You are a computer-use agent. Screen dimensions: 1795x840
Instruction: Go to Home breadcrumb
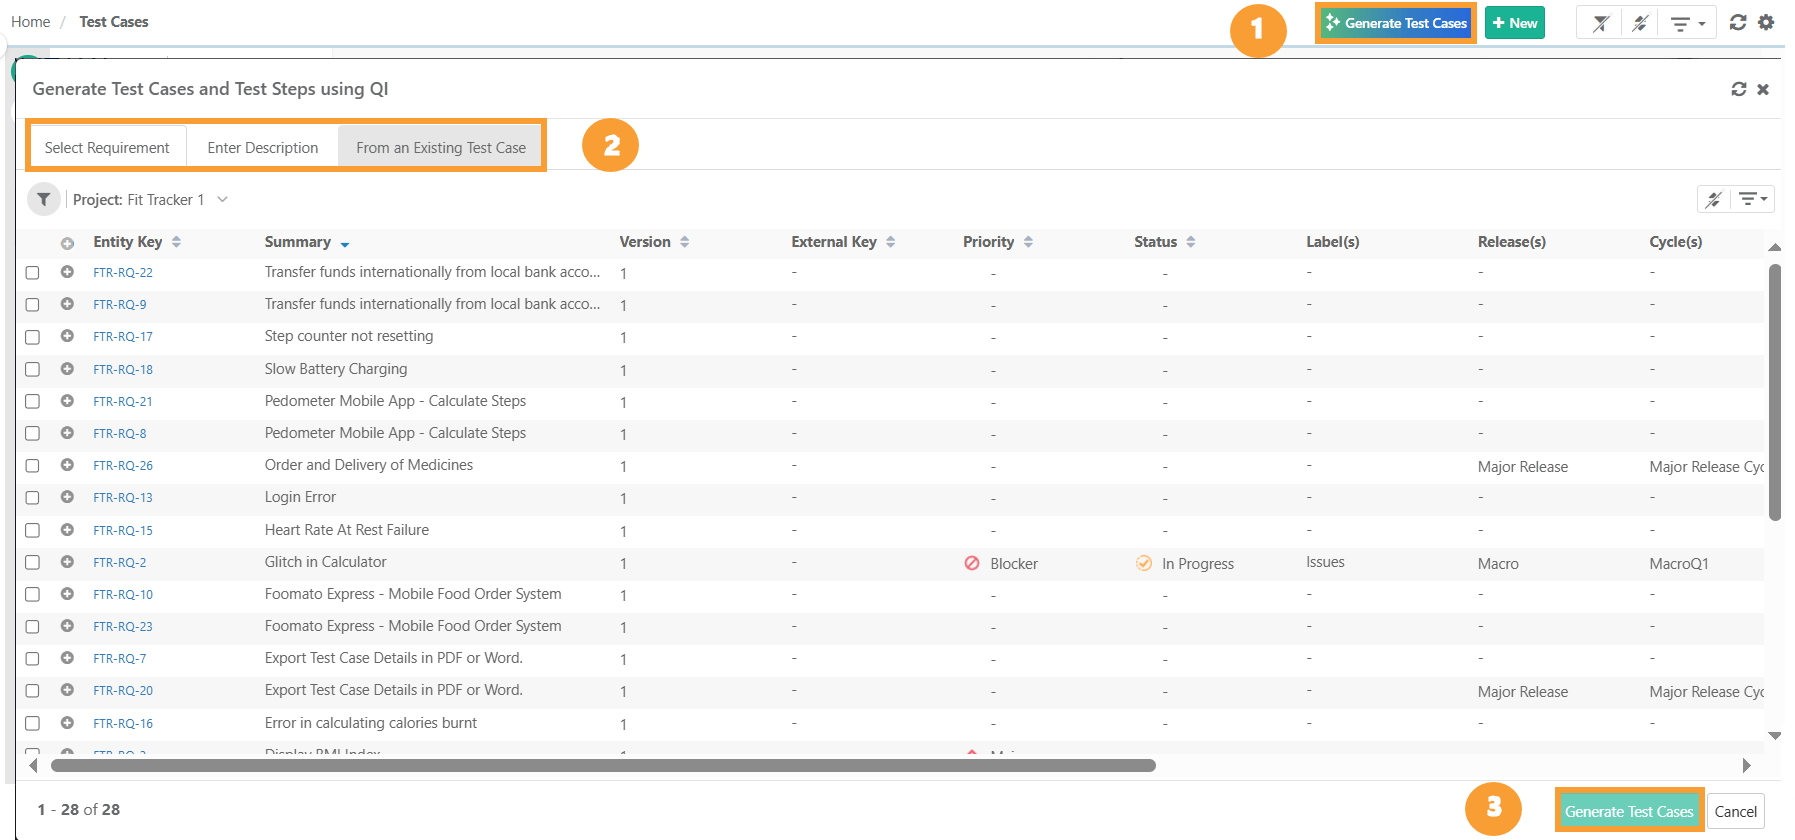(30, 22)
